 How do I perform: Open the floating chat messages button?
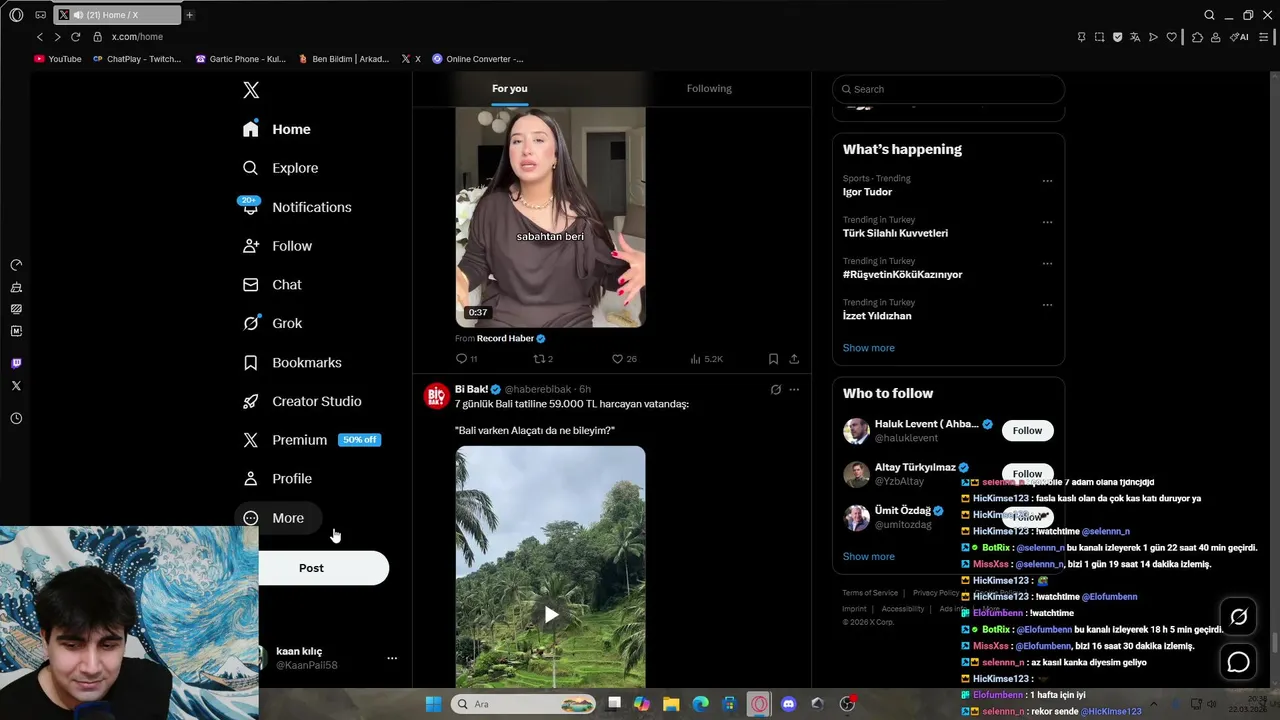coord(1239,662)
